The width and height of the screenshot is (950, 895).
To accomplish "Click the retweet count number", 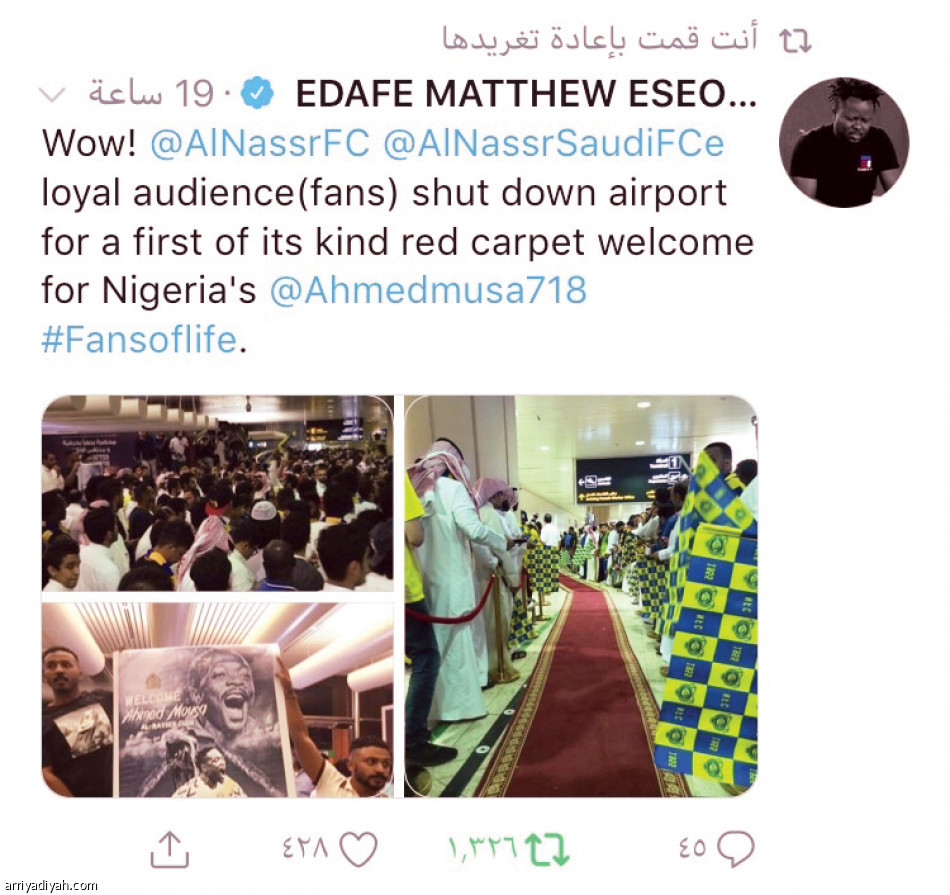I will pyautogui.click(x=483, y=848).
